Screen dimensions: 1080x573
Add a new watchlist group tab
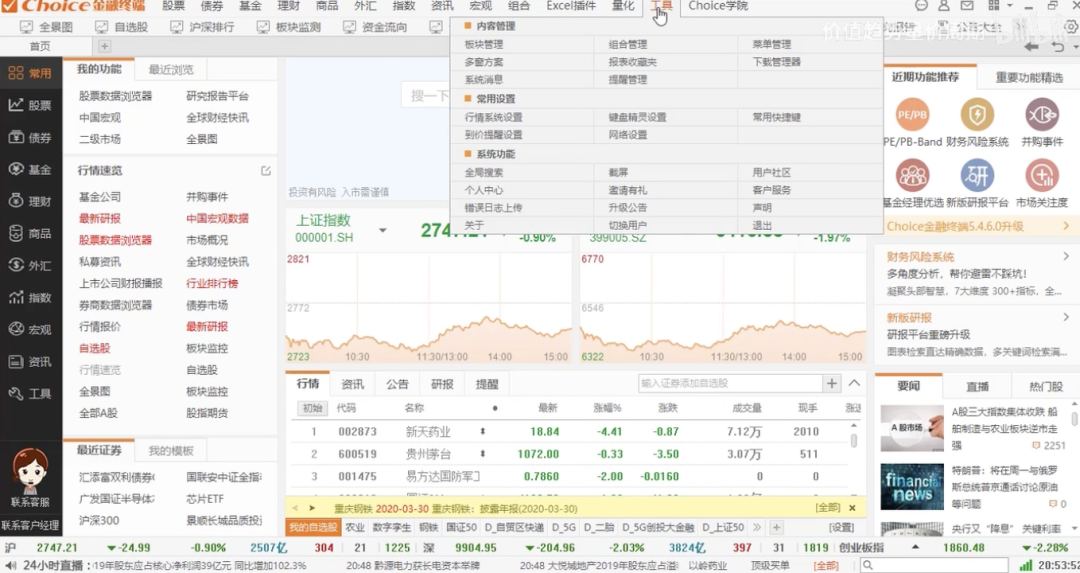776,528
